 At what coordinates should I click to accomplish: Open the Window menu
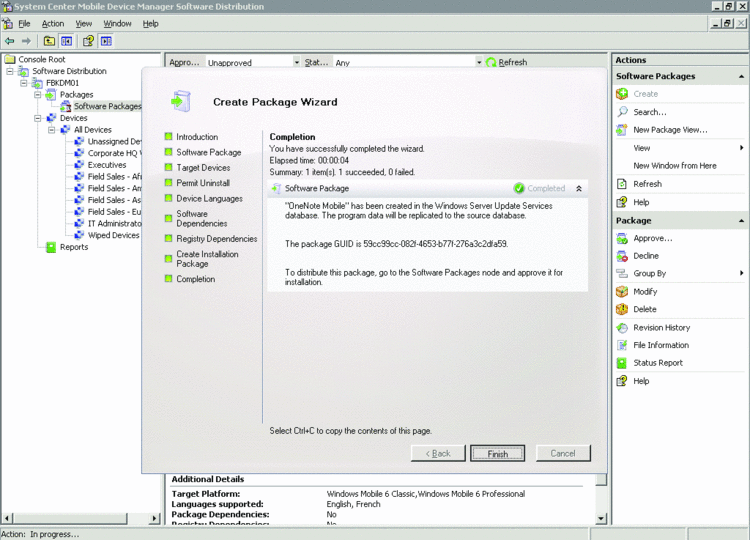pos(117,23)
